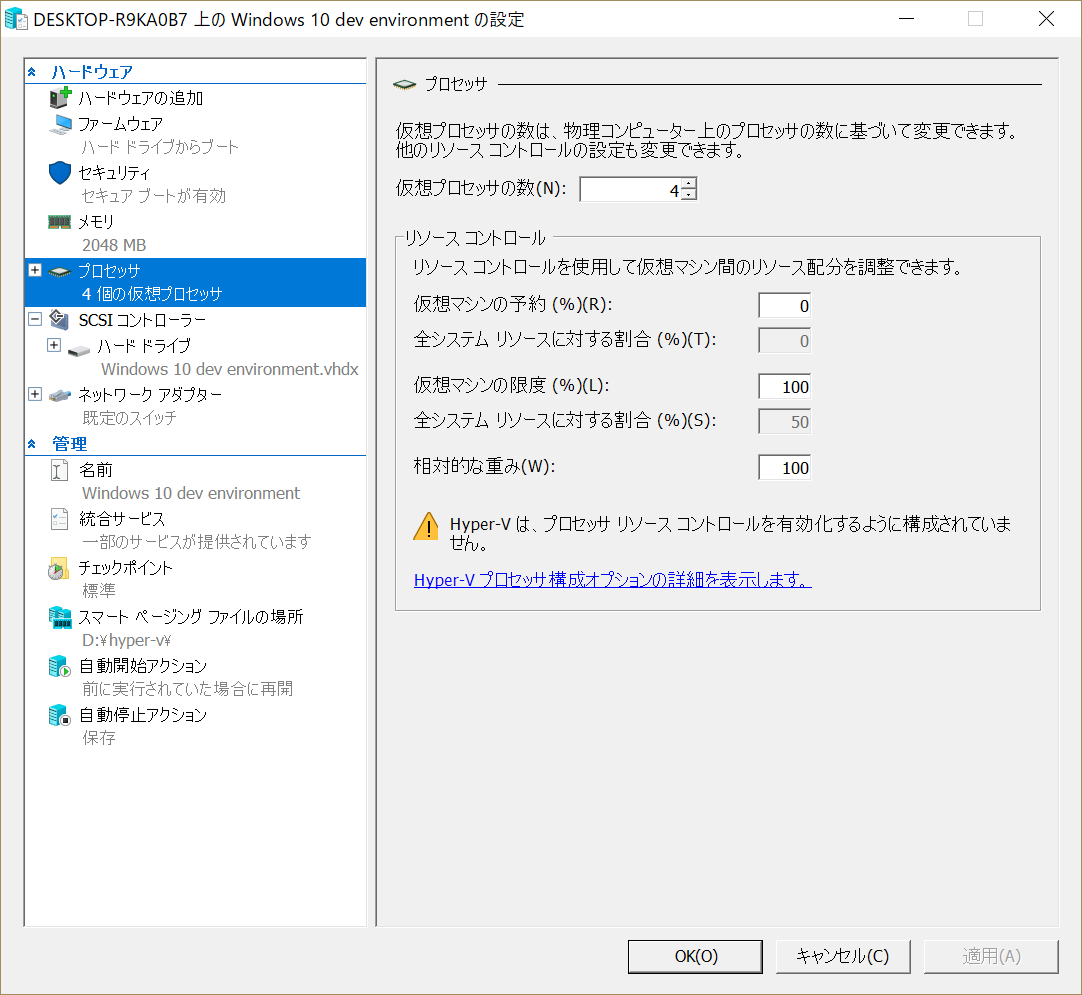Click the ネットワーク アダプター icon
This screenshot has height=995, width=1082.
click(x=58, y=394)
